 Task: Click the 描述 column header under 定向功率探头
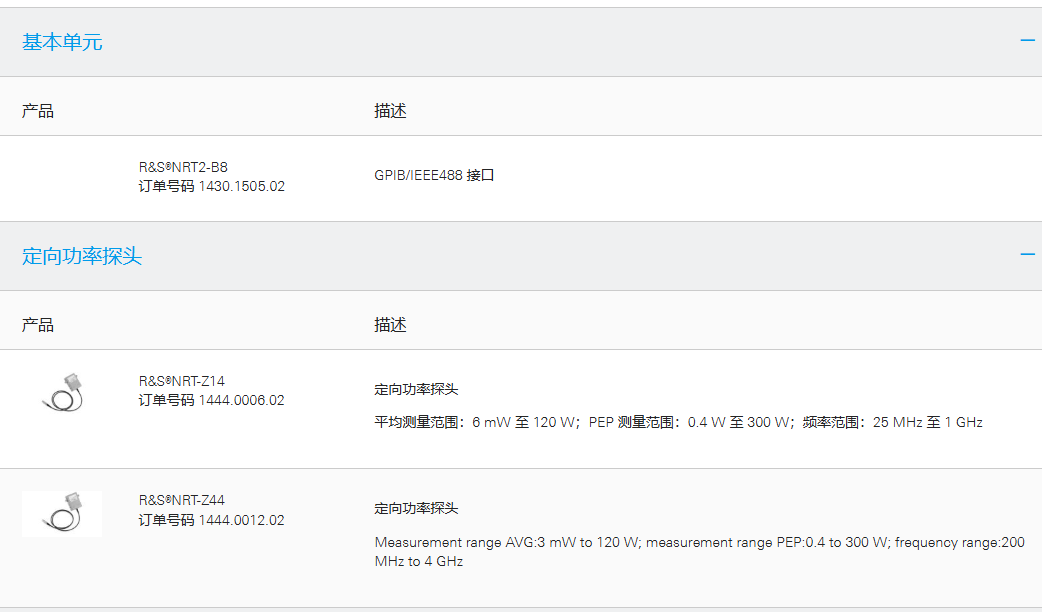point(390,325)
